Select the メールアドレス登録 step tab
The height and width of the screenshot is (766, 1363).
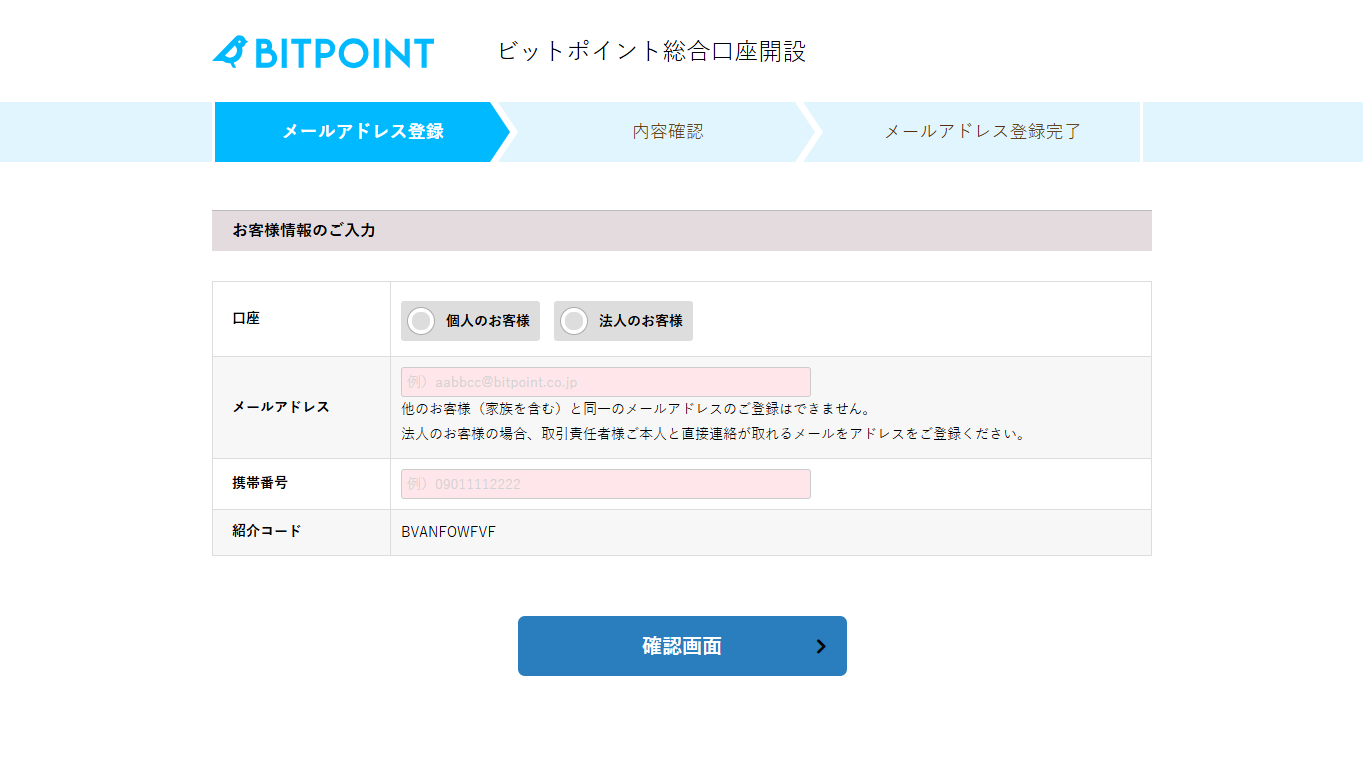[x=362, y=131]
